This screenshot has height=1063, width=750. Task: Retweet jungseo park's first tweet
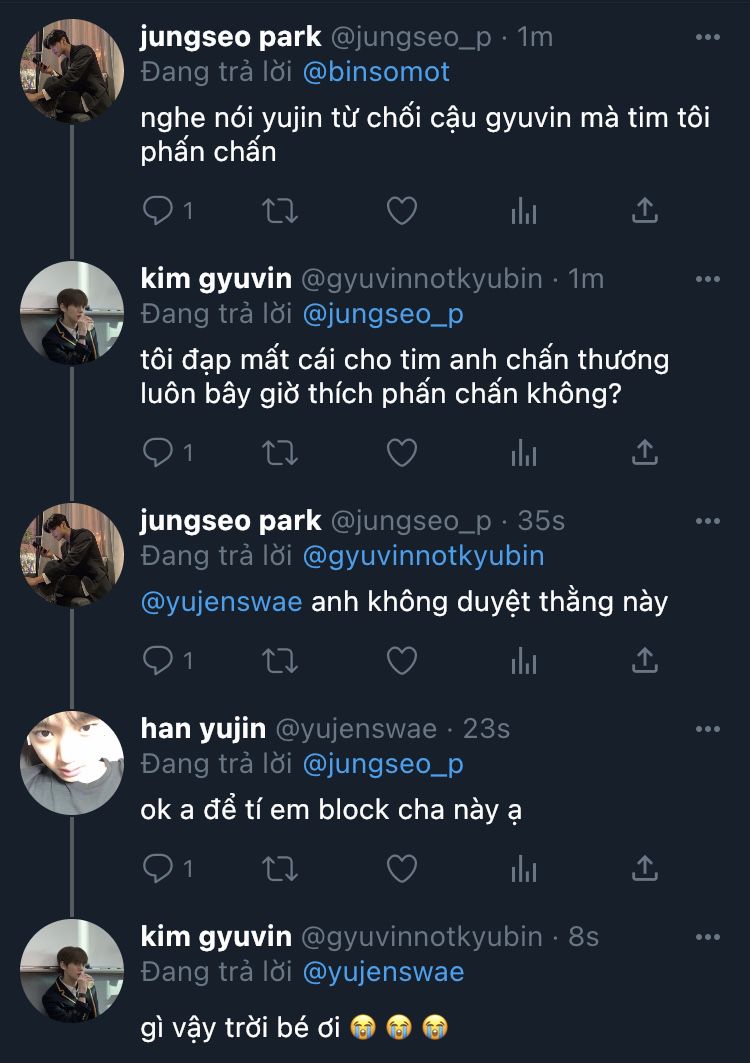click(279, 210)
